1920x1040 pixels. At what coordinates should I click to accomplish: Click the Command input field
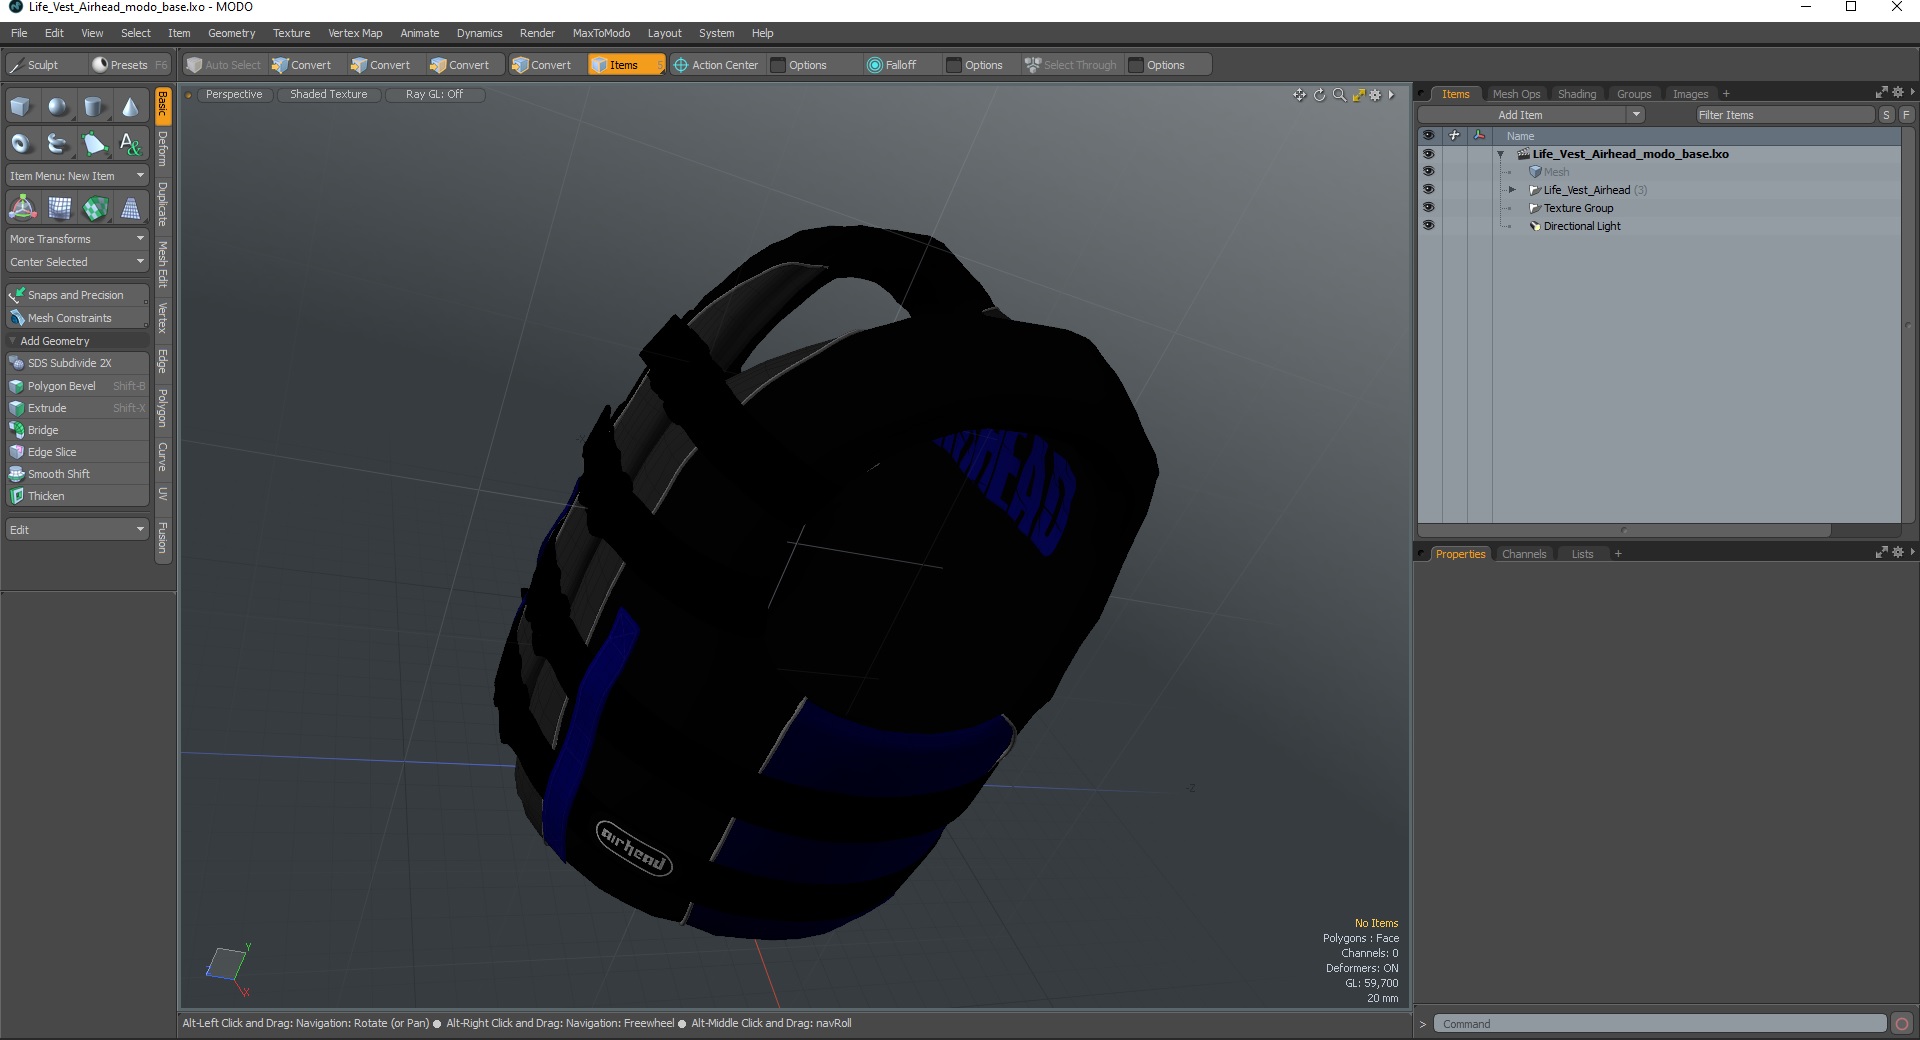[x=1660, y=1024]
